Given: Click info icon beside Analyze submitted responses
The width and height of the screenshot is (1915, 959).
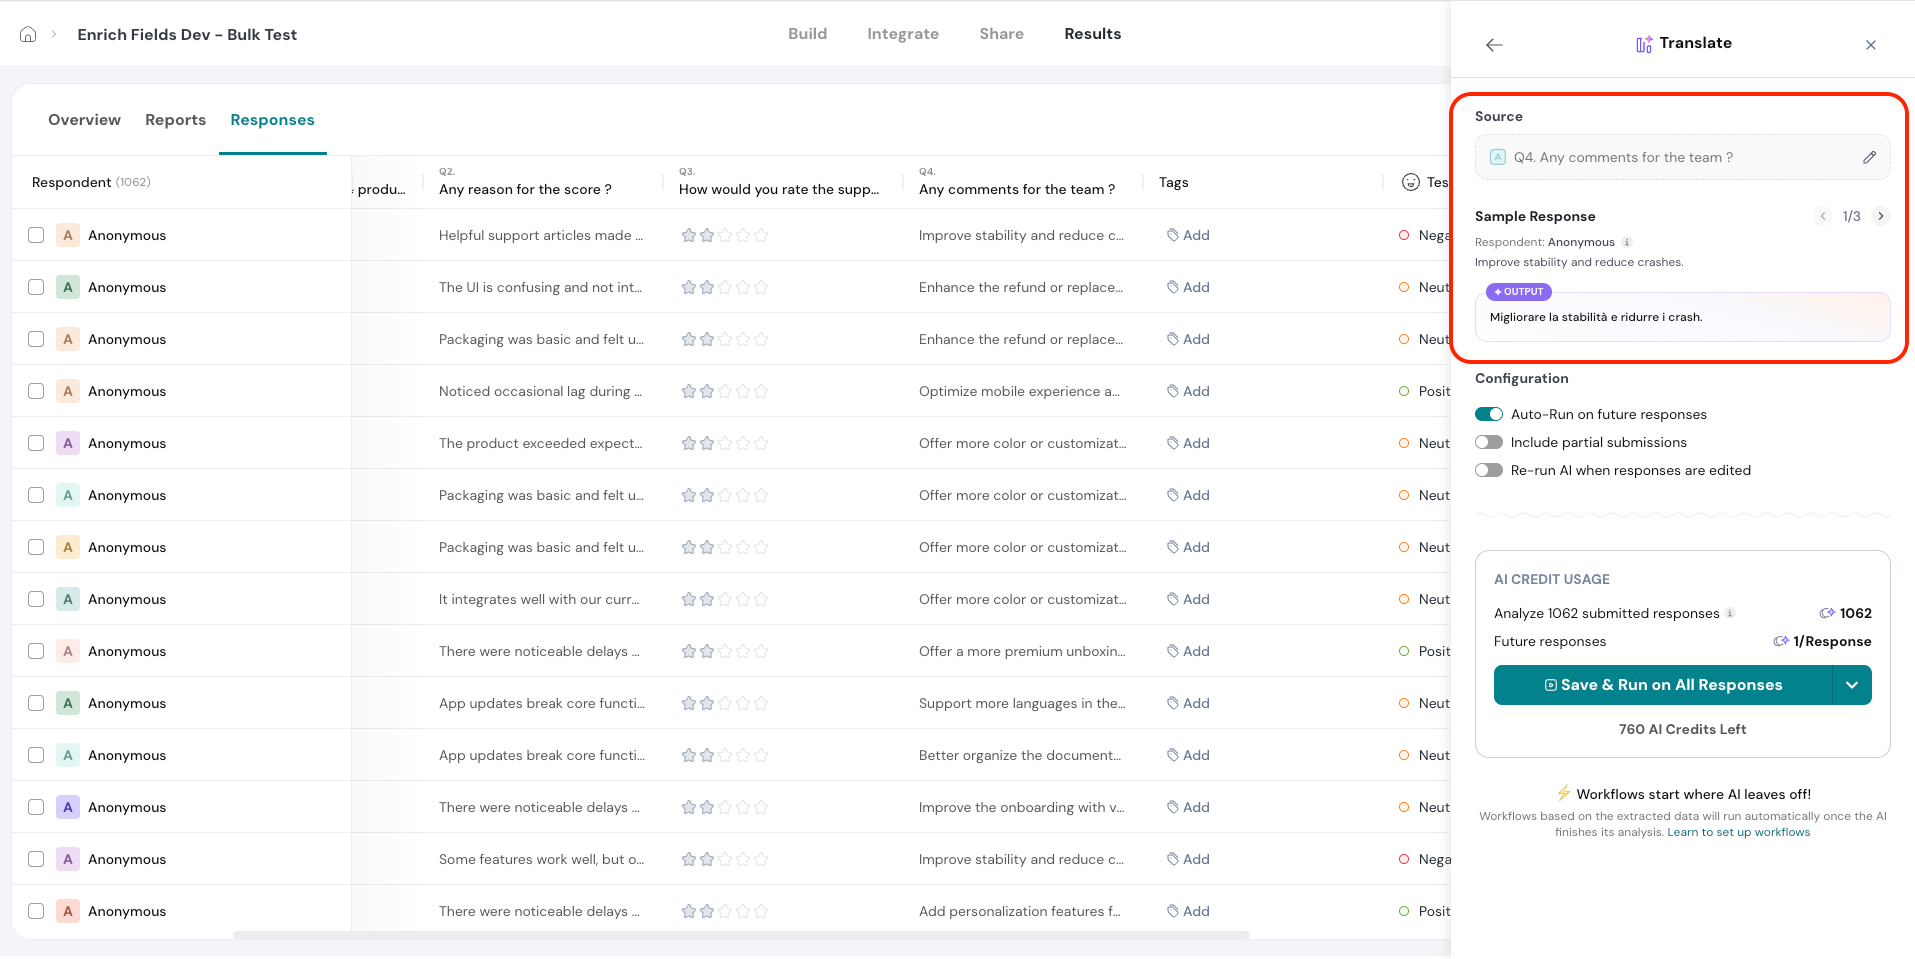Looking at the screenshot, I should [1730, 613].
